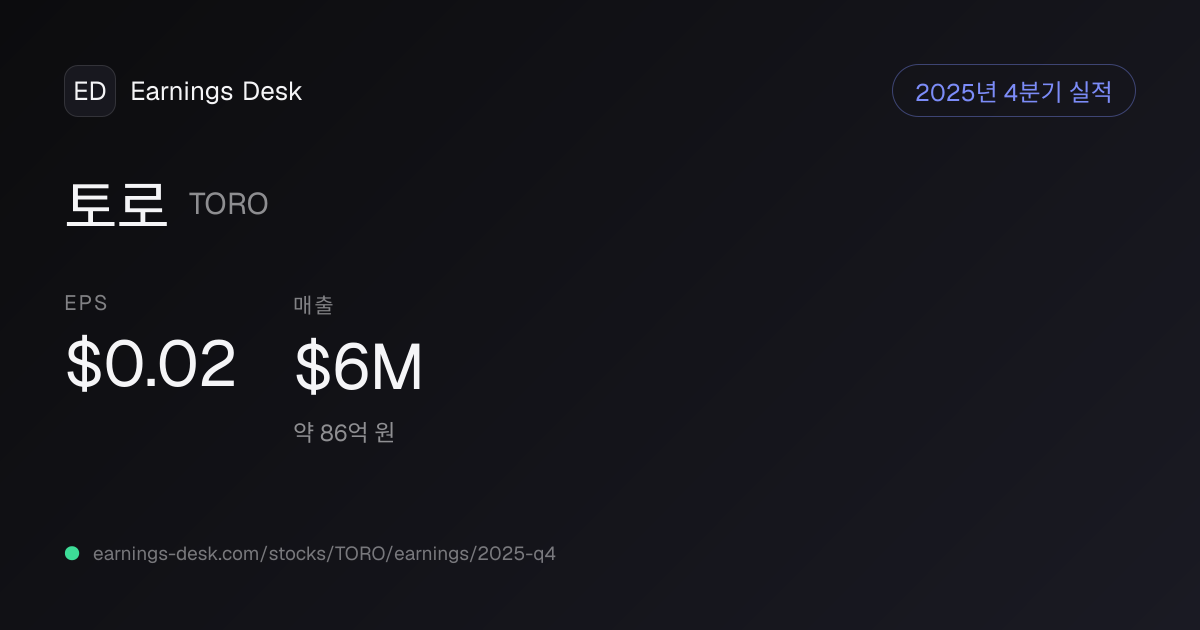Screen dimensions: 1200x630
Task: Click the earnings per share amount
Action: point(151,364)
